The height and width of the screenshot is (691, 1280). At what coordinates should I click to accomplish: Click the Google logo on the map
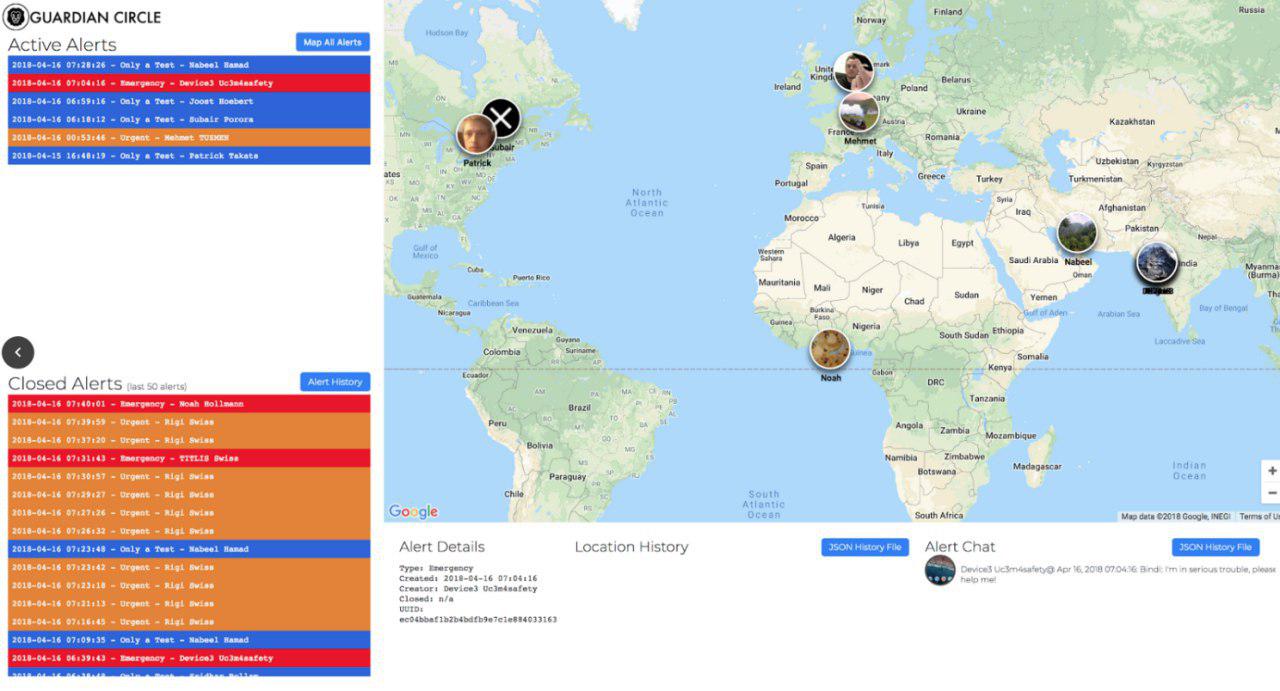click(413, 512)
